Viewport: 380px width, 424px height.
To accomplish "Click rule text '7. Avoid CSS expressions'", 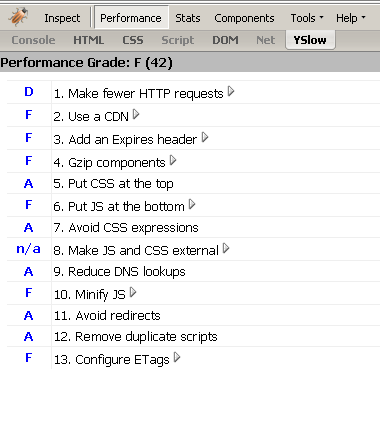I will click(x=126, y=228).
